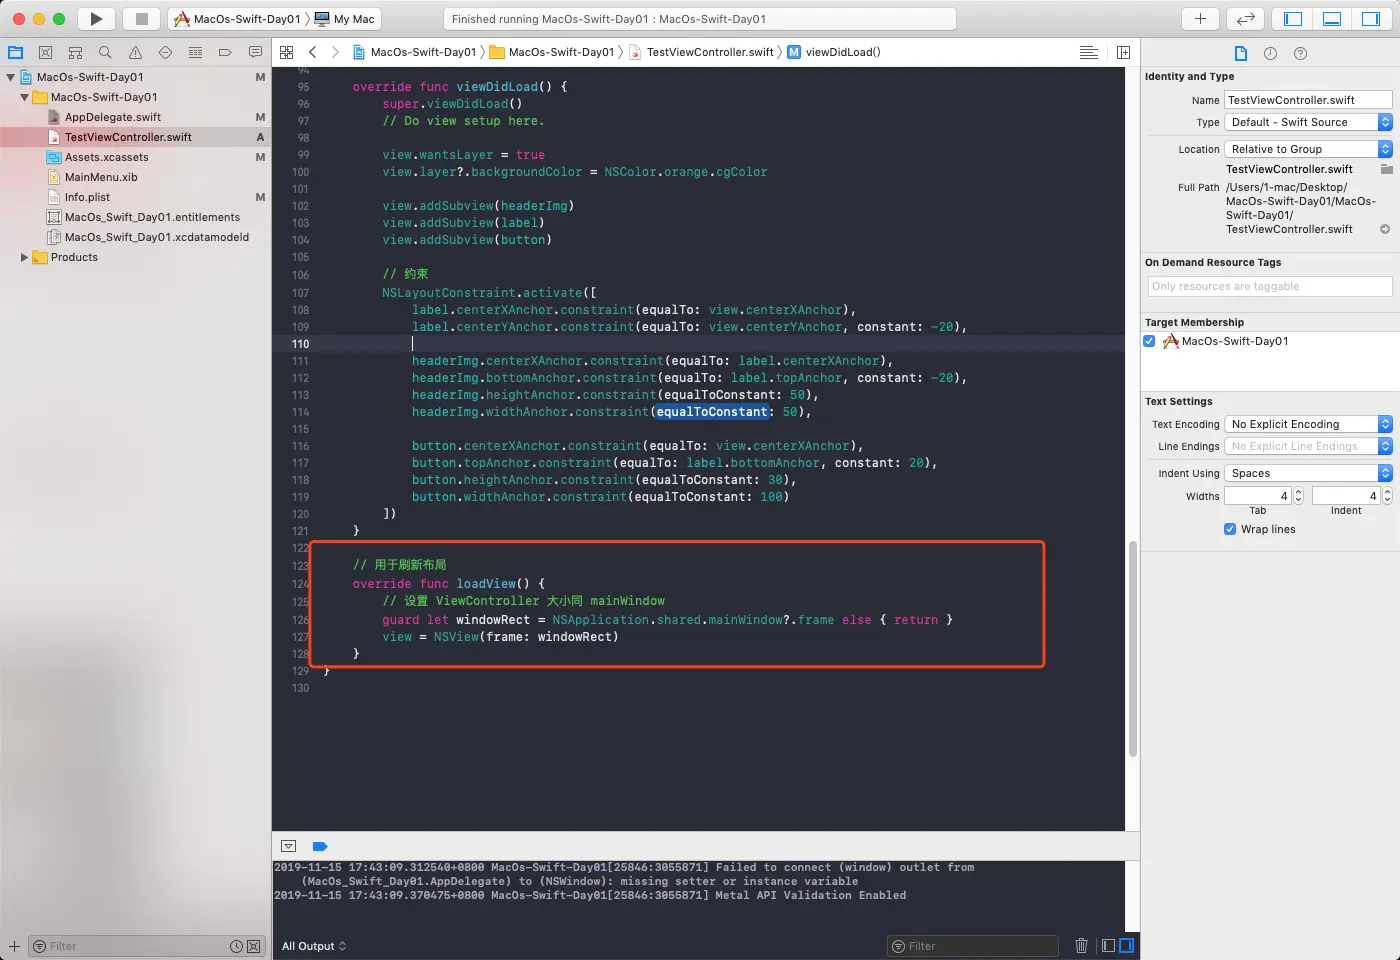Toggle the debug area panel visibility
Viewport: 1400px width, 960px height.
click(x=1332, y=19)
